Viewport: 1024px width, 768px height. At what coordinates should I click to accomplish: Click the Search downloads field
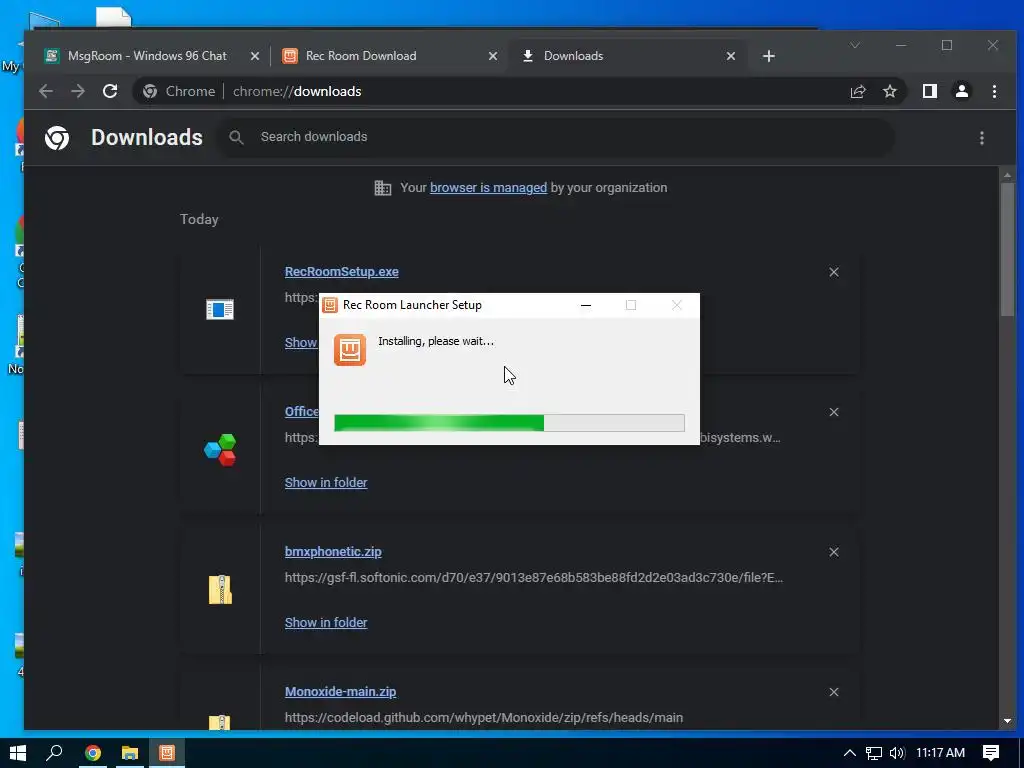point(555,137)
